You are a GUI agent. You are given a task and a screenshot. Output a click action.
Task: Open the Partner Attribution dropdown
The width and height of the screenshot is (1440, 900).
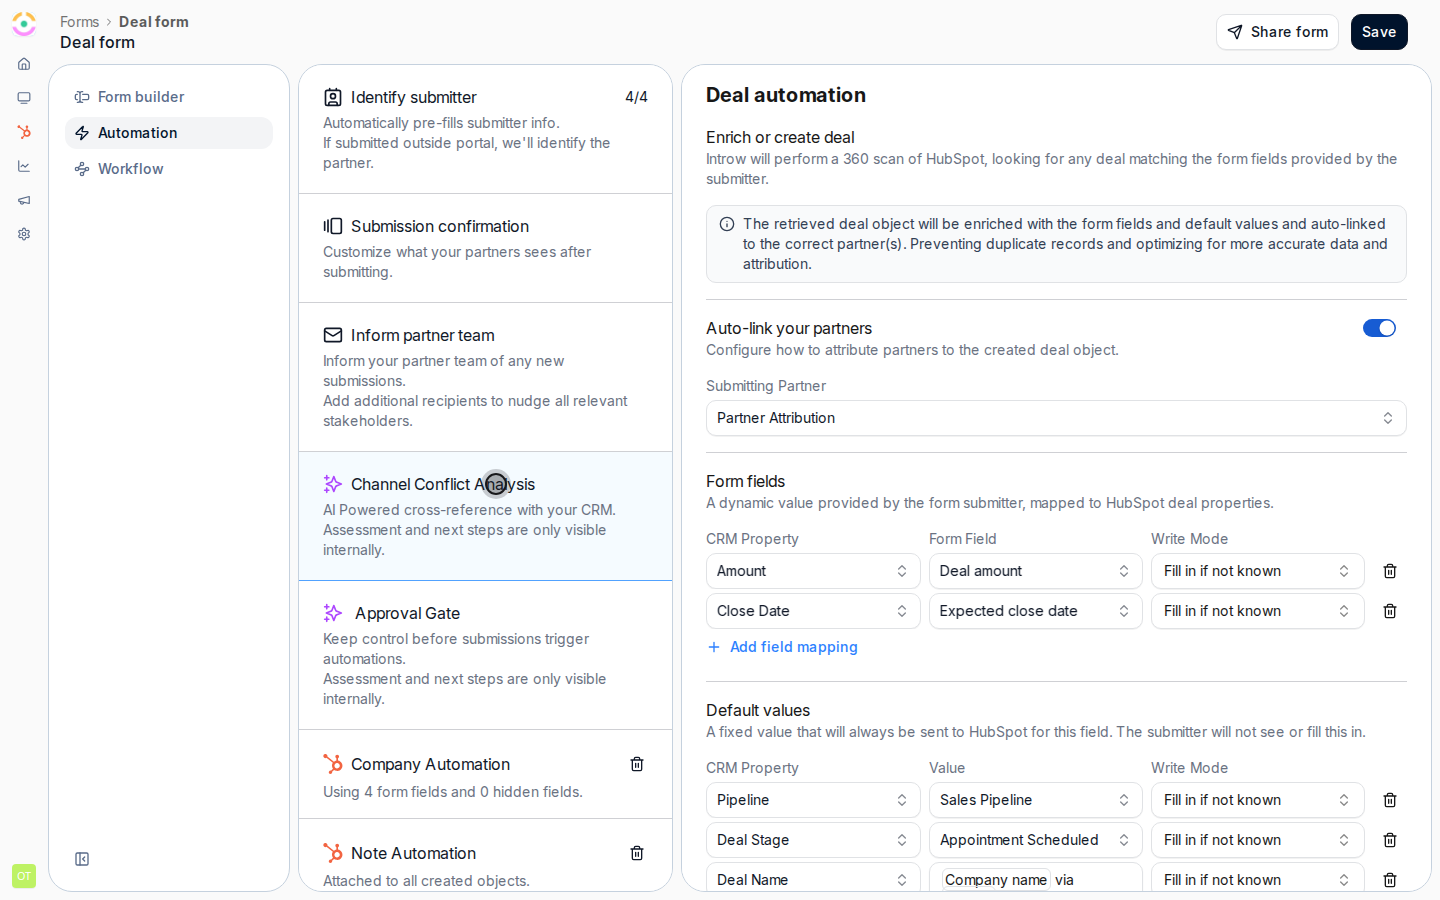pyautogui.click(x=1056, y=418)
